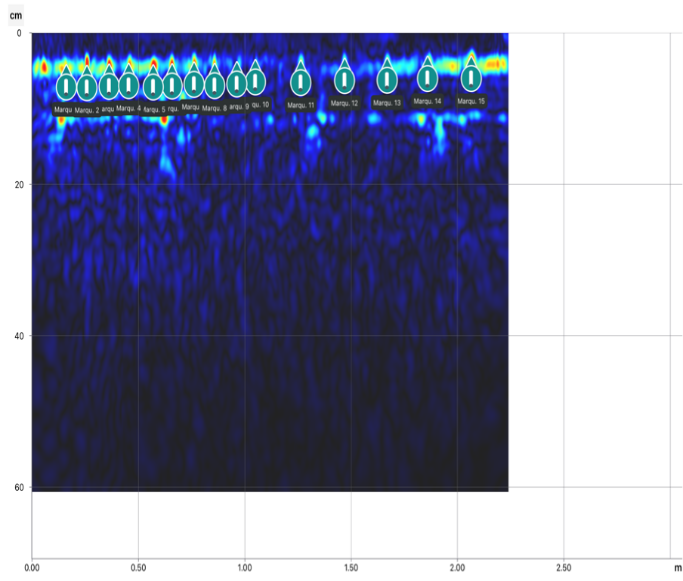Click the 'Marqu. 15' text label
The image size is (683, 581).
(471, 101)
